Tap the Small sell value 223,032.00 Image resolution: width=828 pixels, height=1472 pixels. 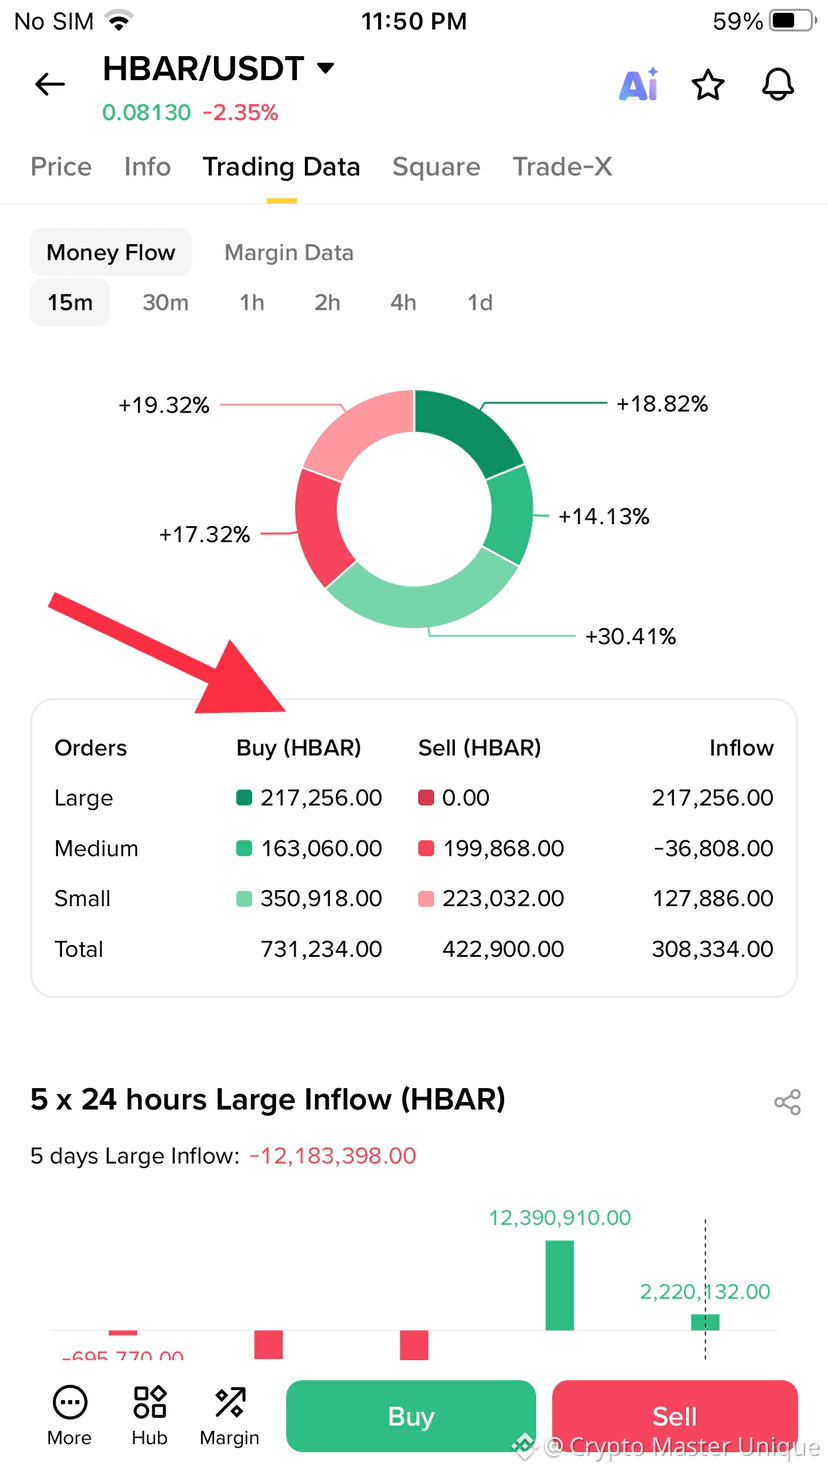pyautogui.click(x=503, y=899)
